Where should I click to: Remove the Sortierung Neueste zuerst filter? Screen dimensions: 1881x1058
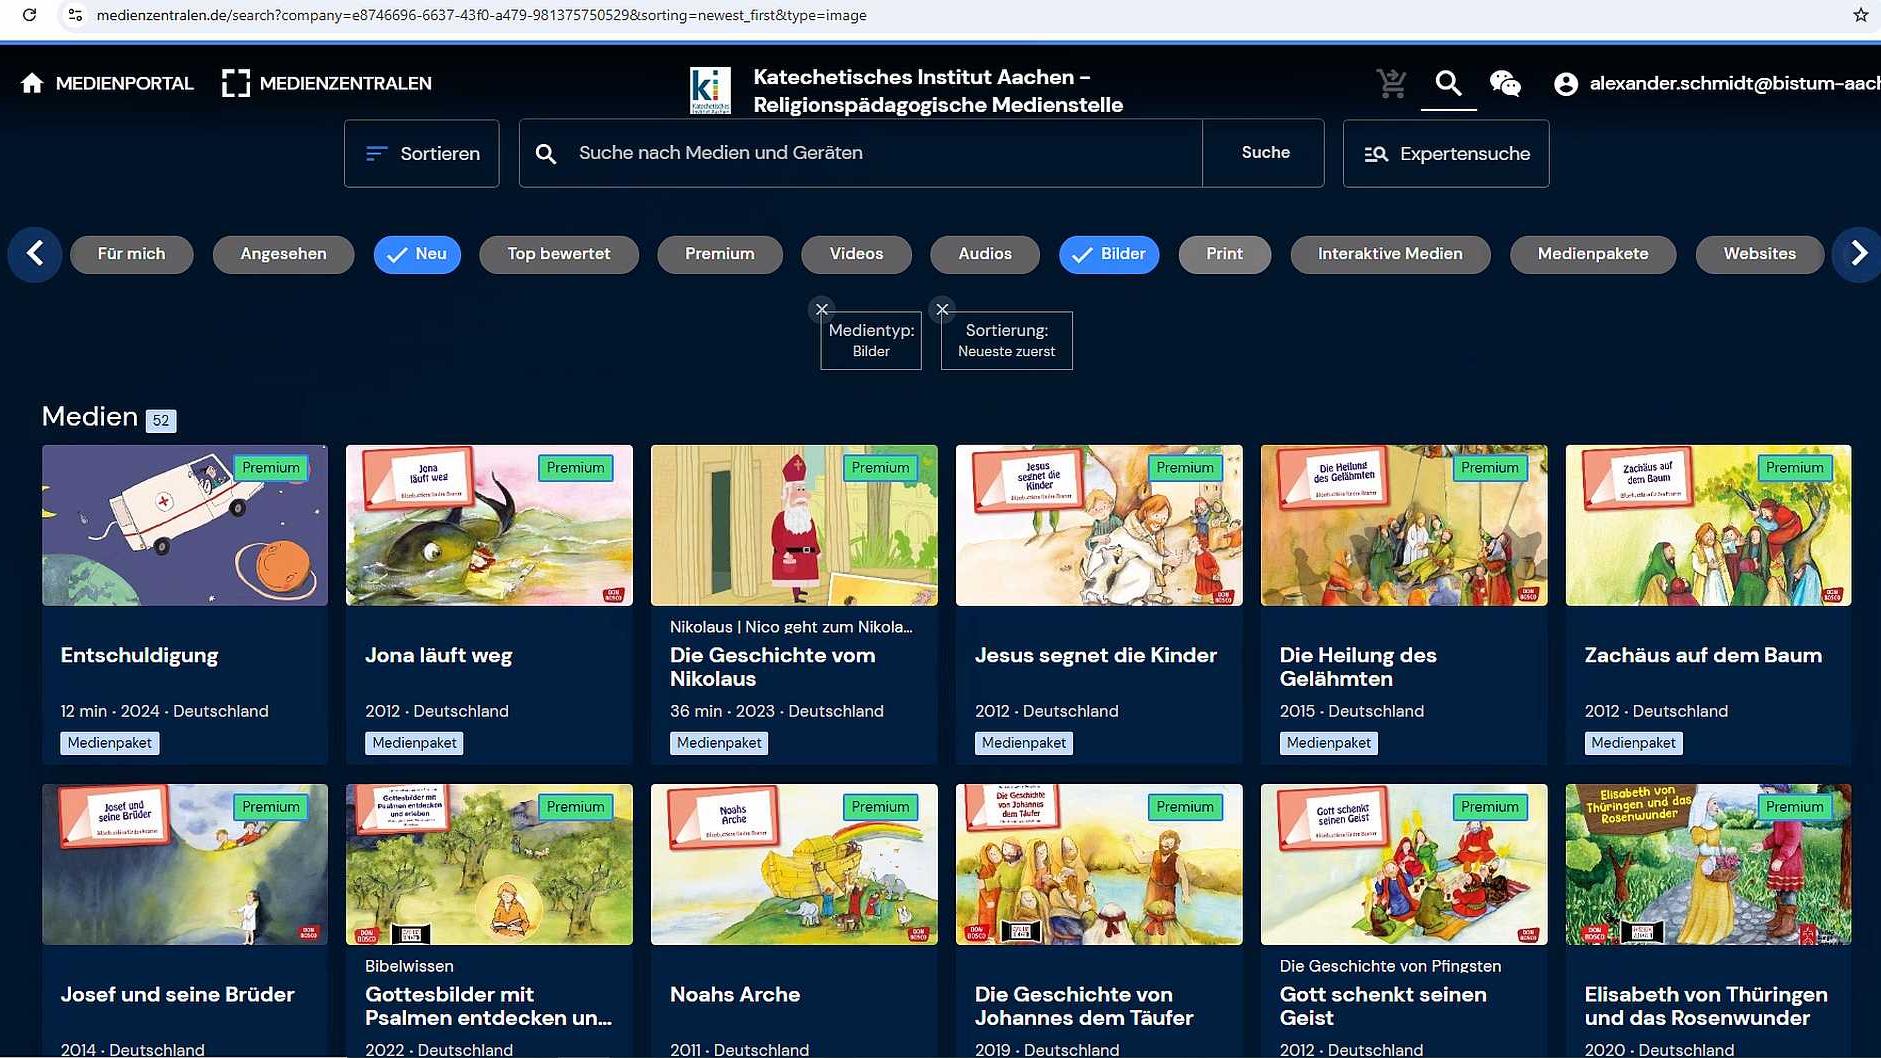tap(942, 309)
